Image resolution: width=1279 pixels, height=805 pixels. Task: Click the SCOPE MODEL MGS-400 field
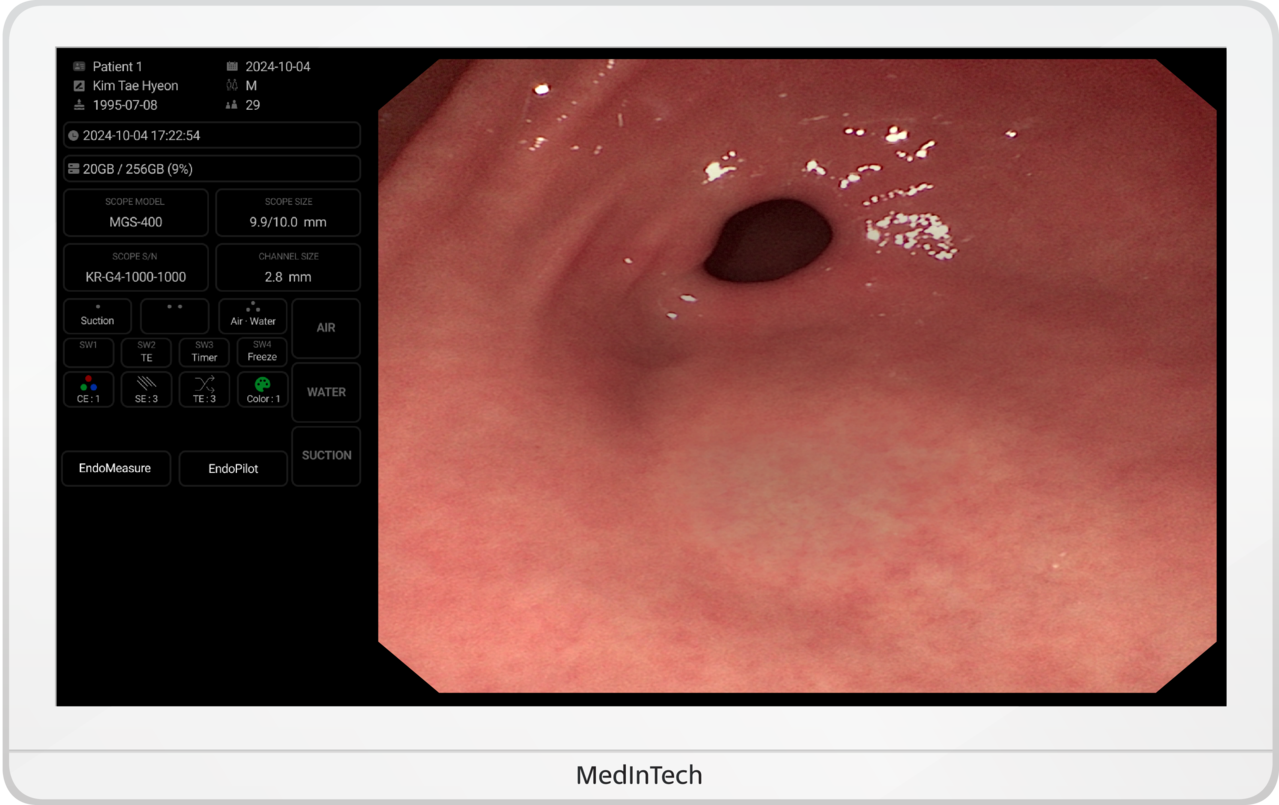tap(136, 213)
